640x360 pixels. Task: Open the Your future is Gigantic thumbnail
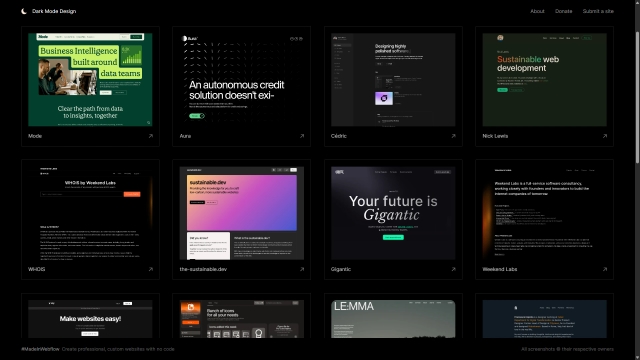pyautogui.click(x=393, y=213)
